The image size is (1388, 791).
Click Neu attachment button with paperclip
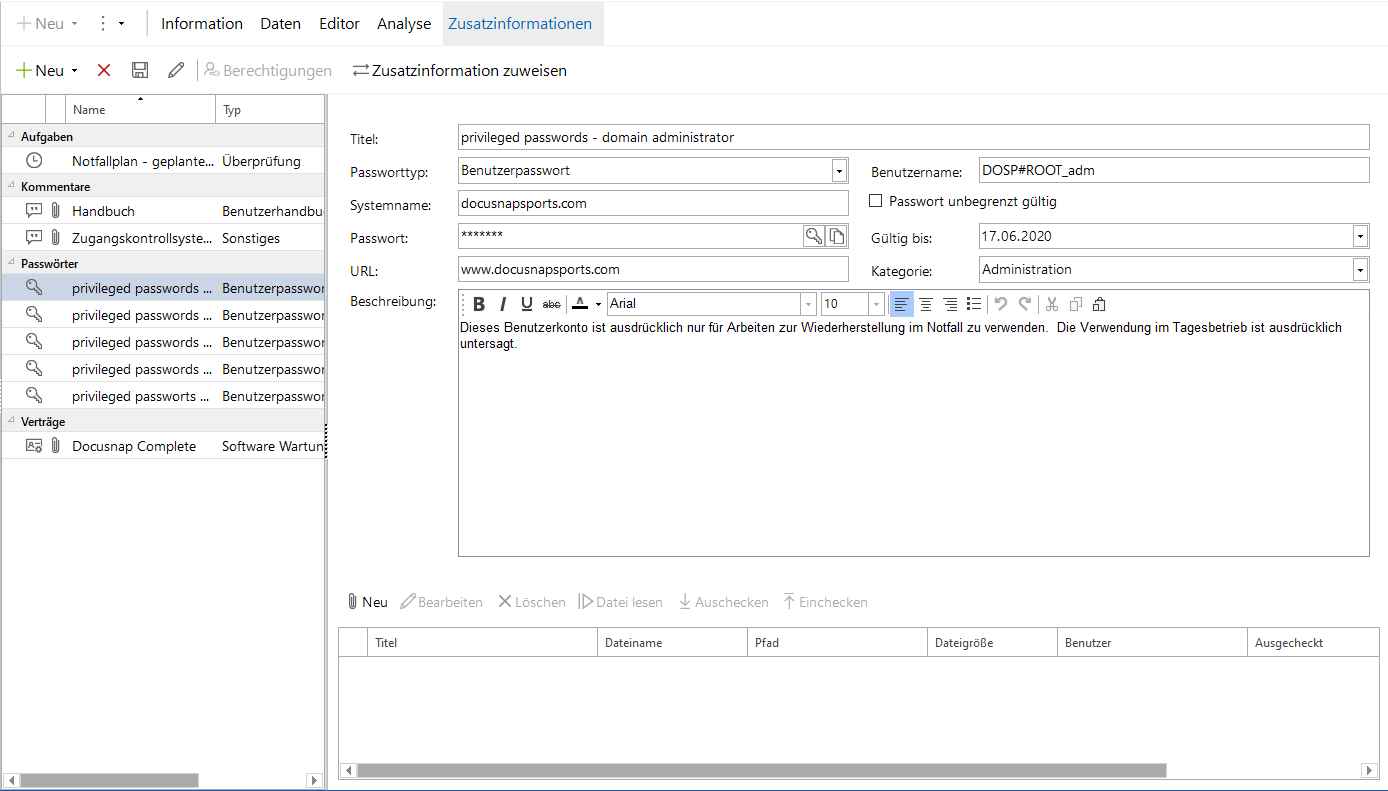[367, 602]
